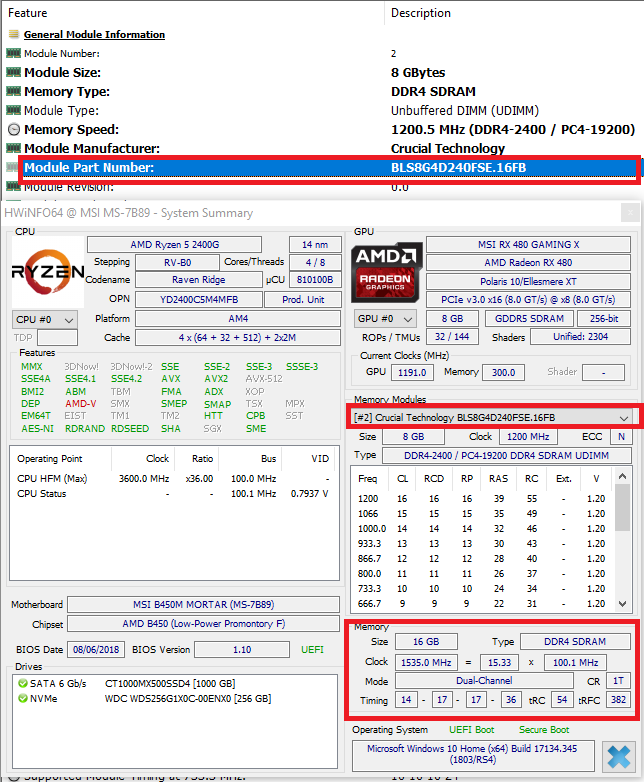Click the MSI RX 480 GAMING X field
Screen dimensions: 644x782
click(x=528, y=244)
